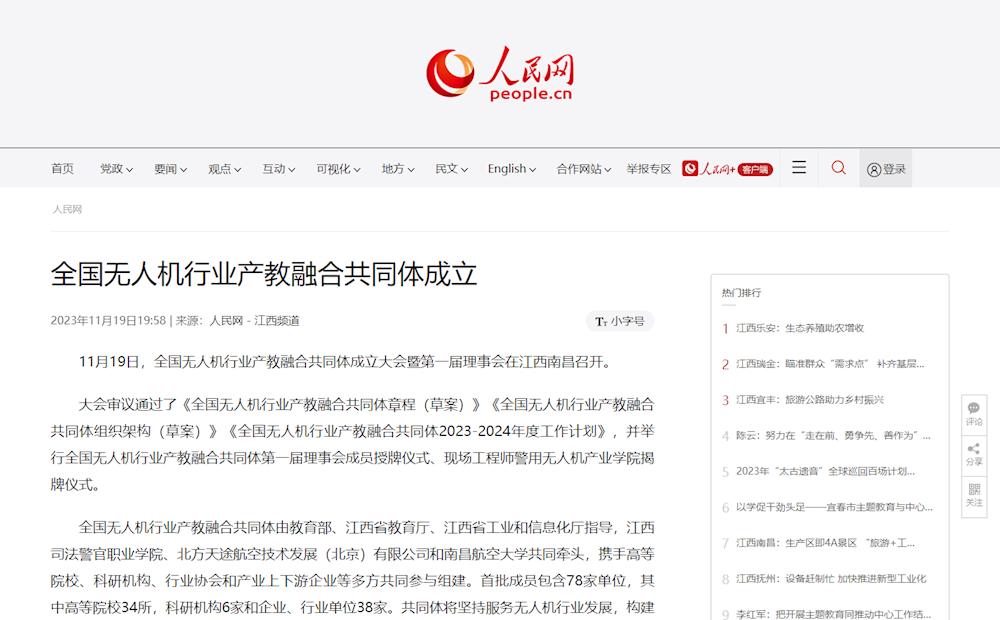This screenshot has width=1000, height=620.
Task: Click the 评论 comment bubble icon
Action: [x=974, y=413]
